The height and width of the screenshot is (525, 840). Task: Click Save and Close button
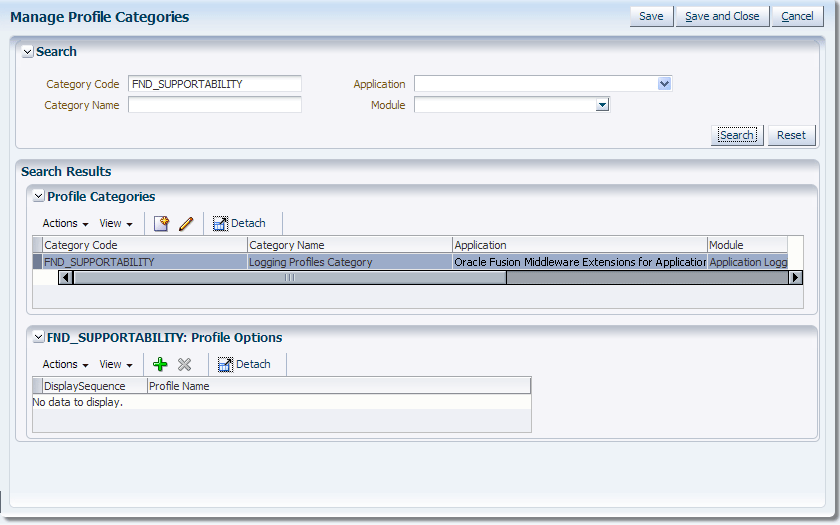(722, 17)
